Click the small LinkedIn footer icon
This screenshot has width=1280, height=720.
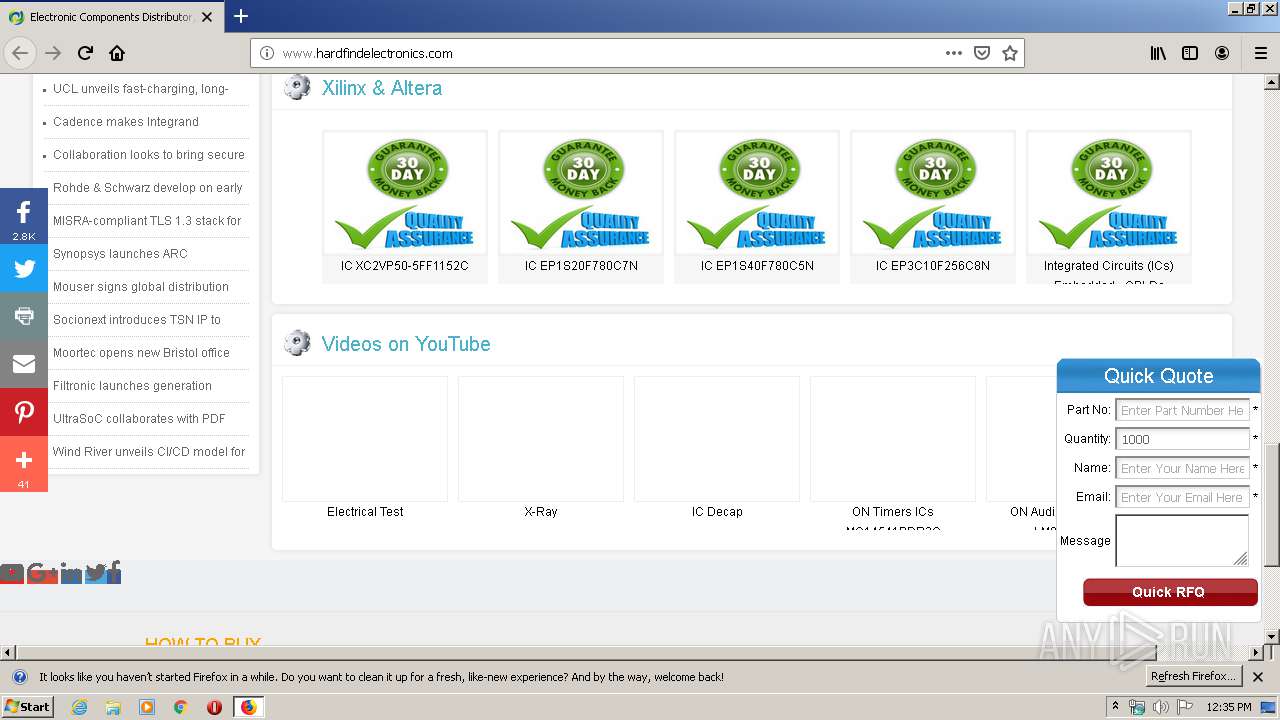point(70,573)
